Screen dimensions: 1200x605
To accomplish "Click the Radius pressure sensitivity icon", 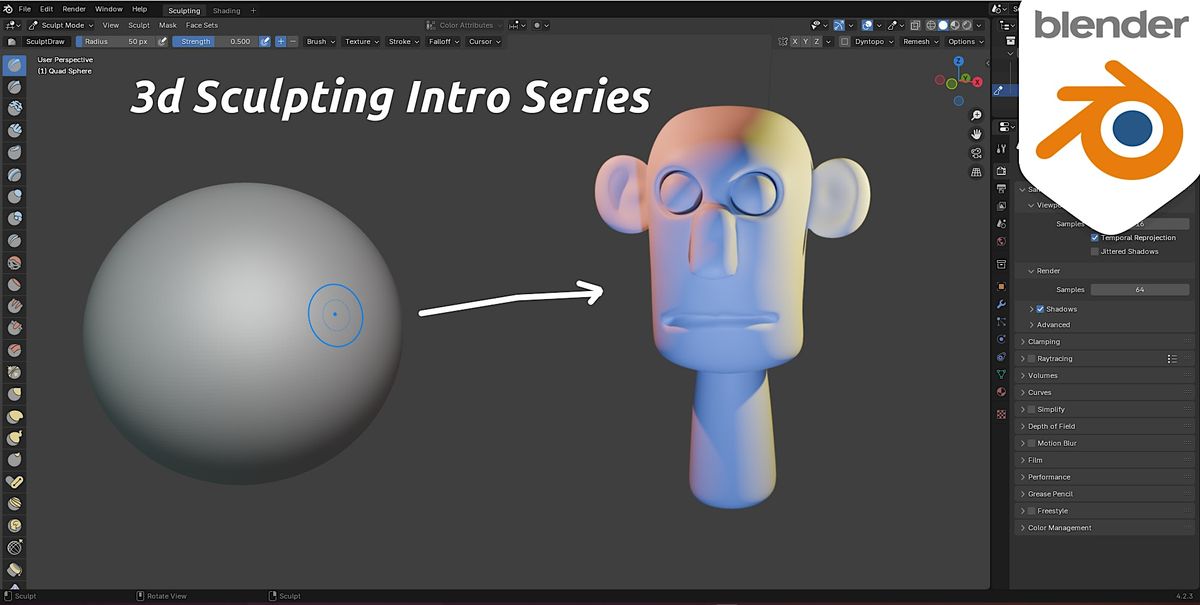I will click(162, 42).
